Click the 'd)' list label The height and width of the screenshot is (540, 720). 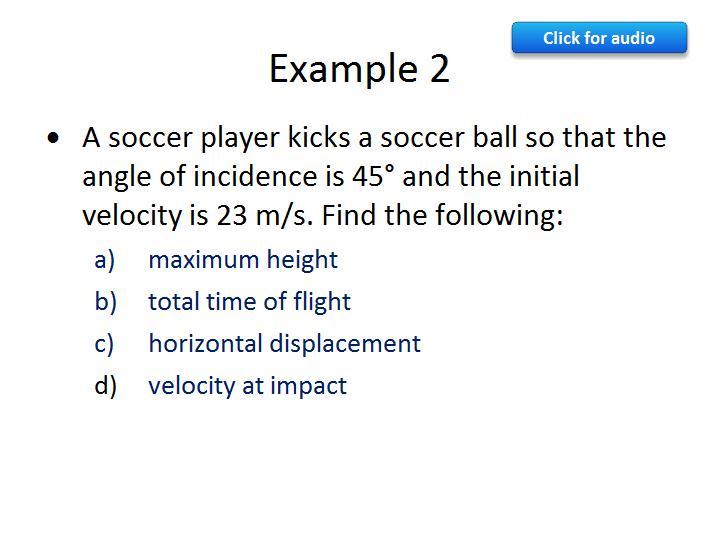pos(105,386)
